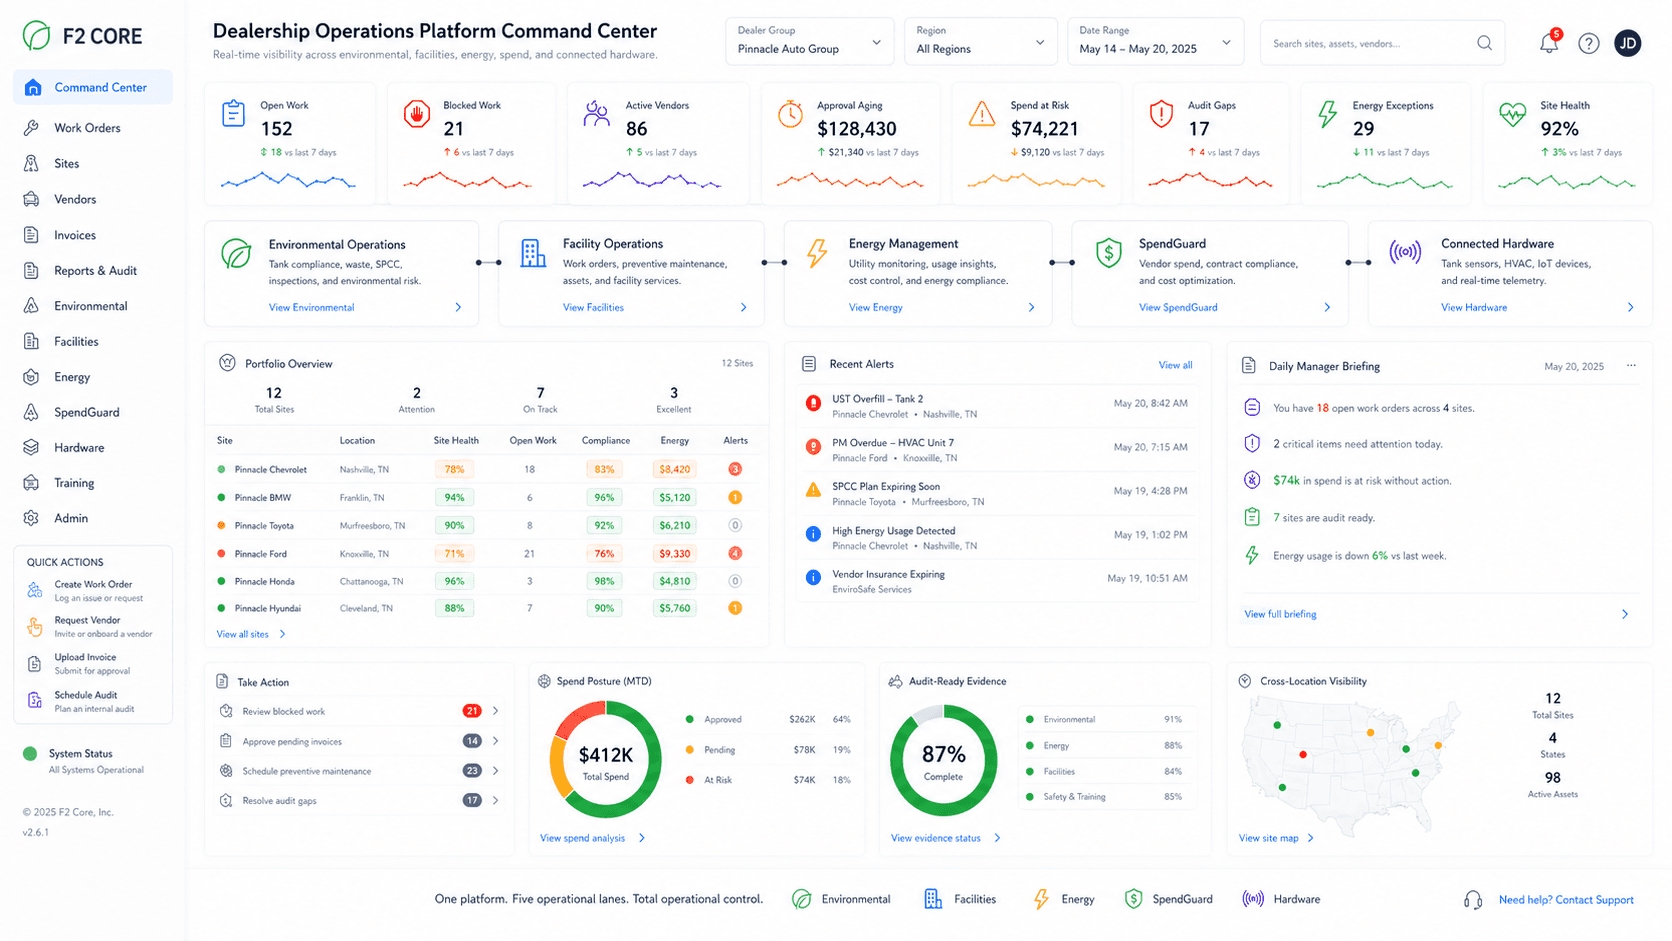The width and height of the screenshot is (1672, 941).
Task: Click Pinnacle BMW energy value $5,120
Action: (x=675, y=497)
